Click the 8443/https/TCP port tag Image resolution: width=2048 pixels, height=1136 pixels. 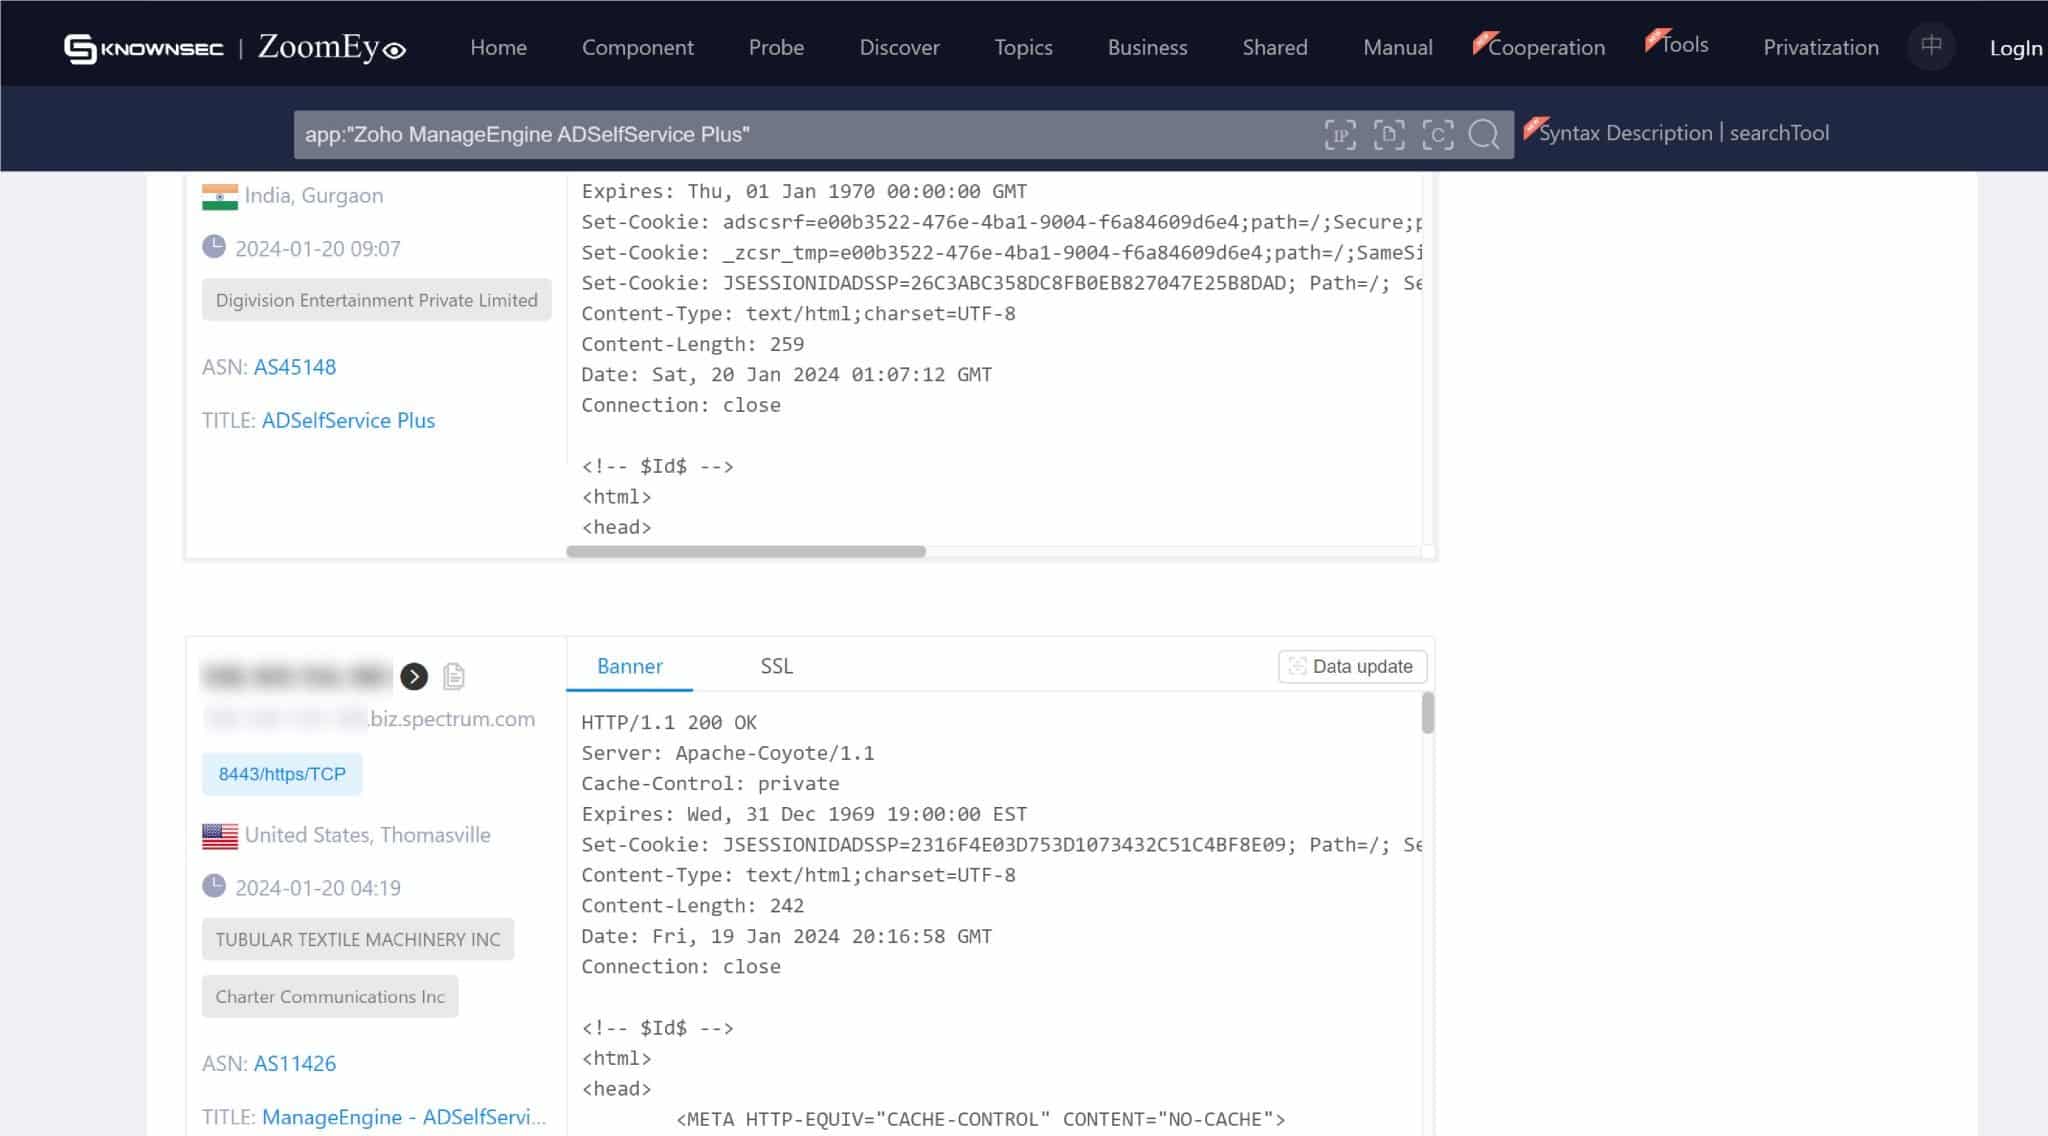click(282, 774)
